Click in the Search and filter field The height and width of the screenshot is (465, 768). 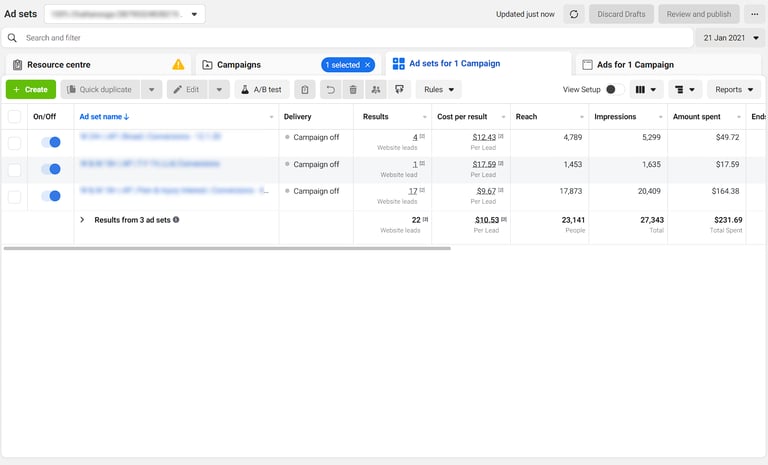pos(347,38)
